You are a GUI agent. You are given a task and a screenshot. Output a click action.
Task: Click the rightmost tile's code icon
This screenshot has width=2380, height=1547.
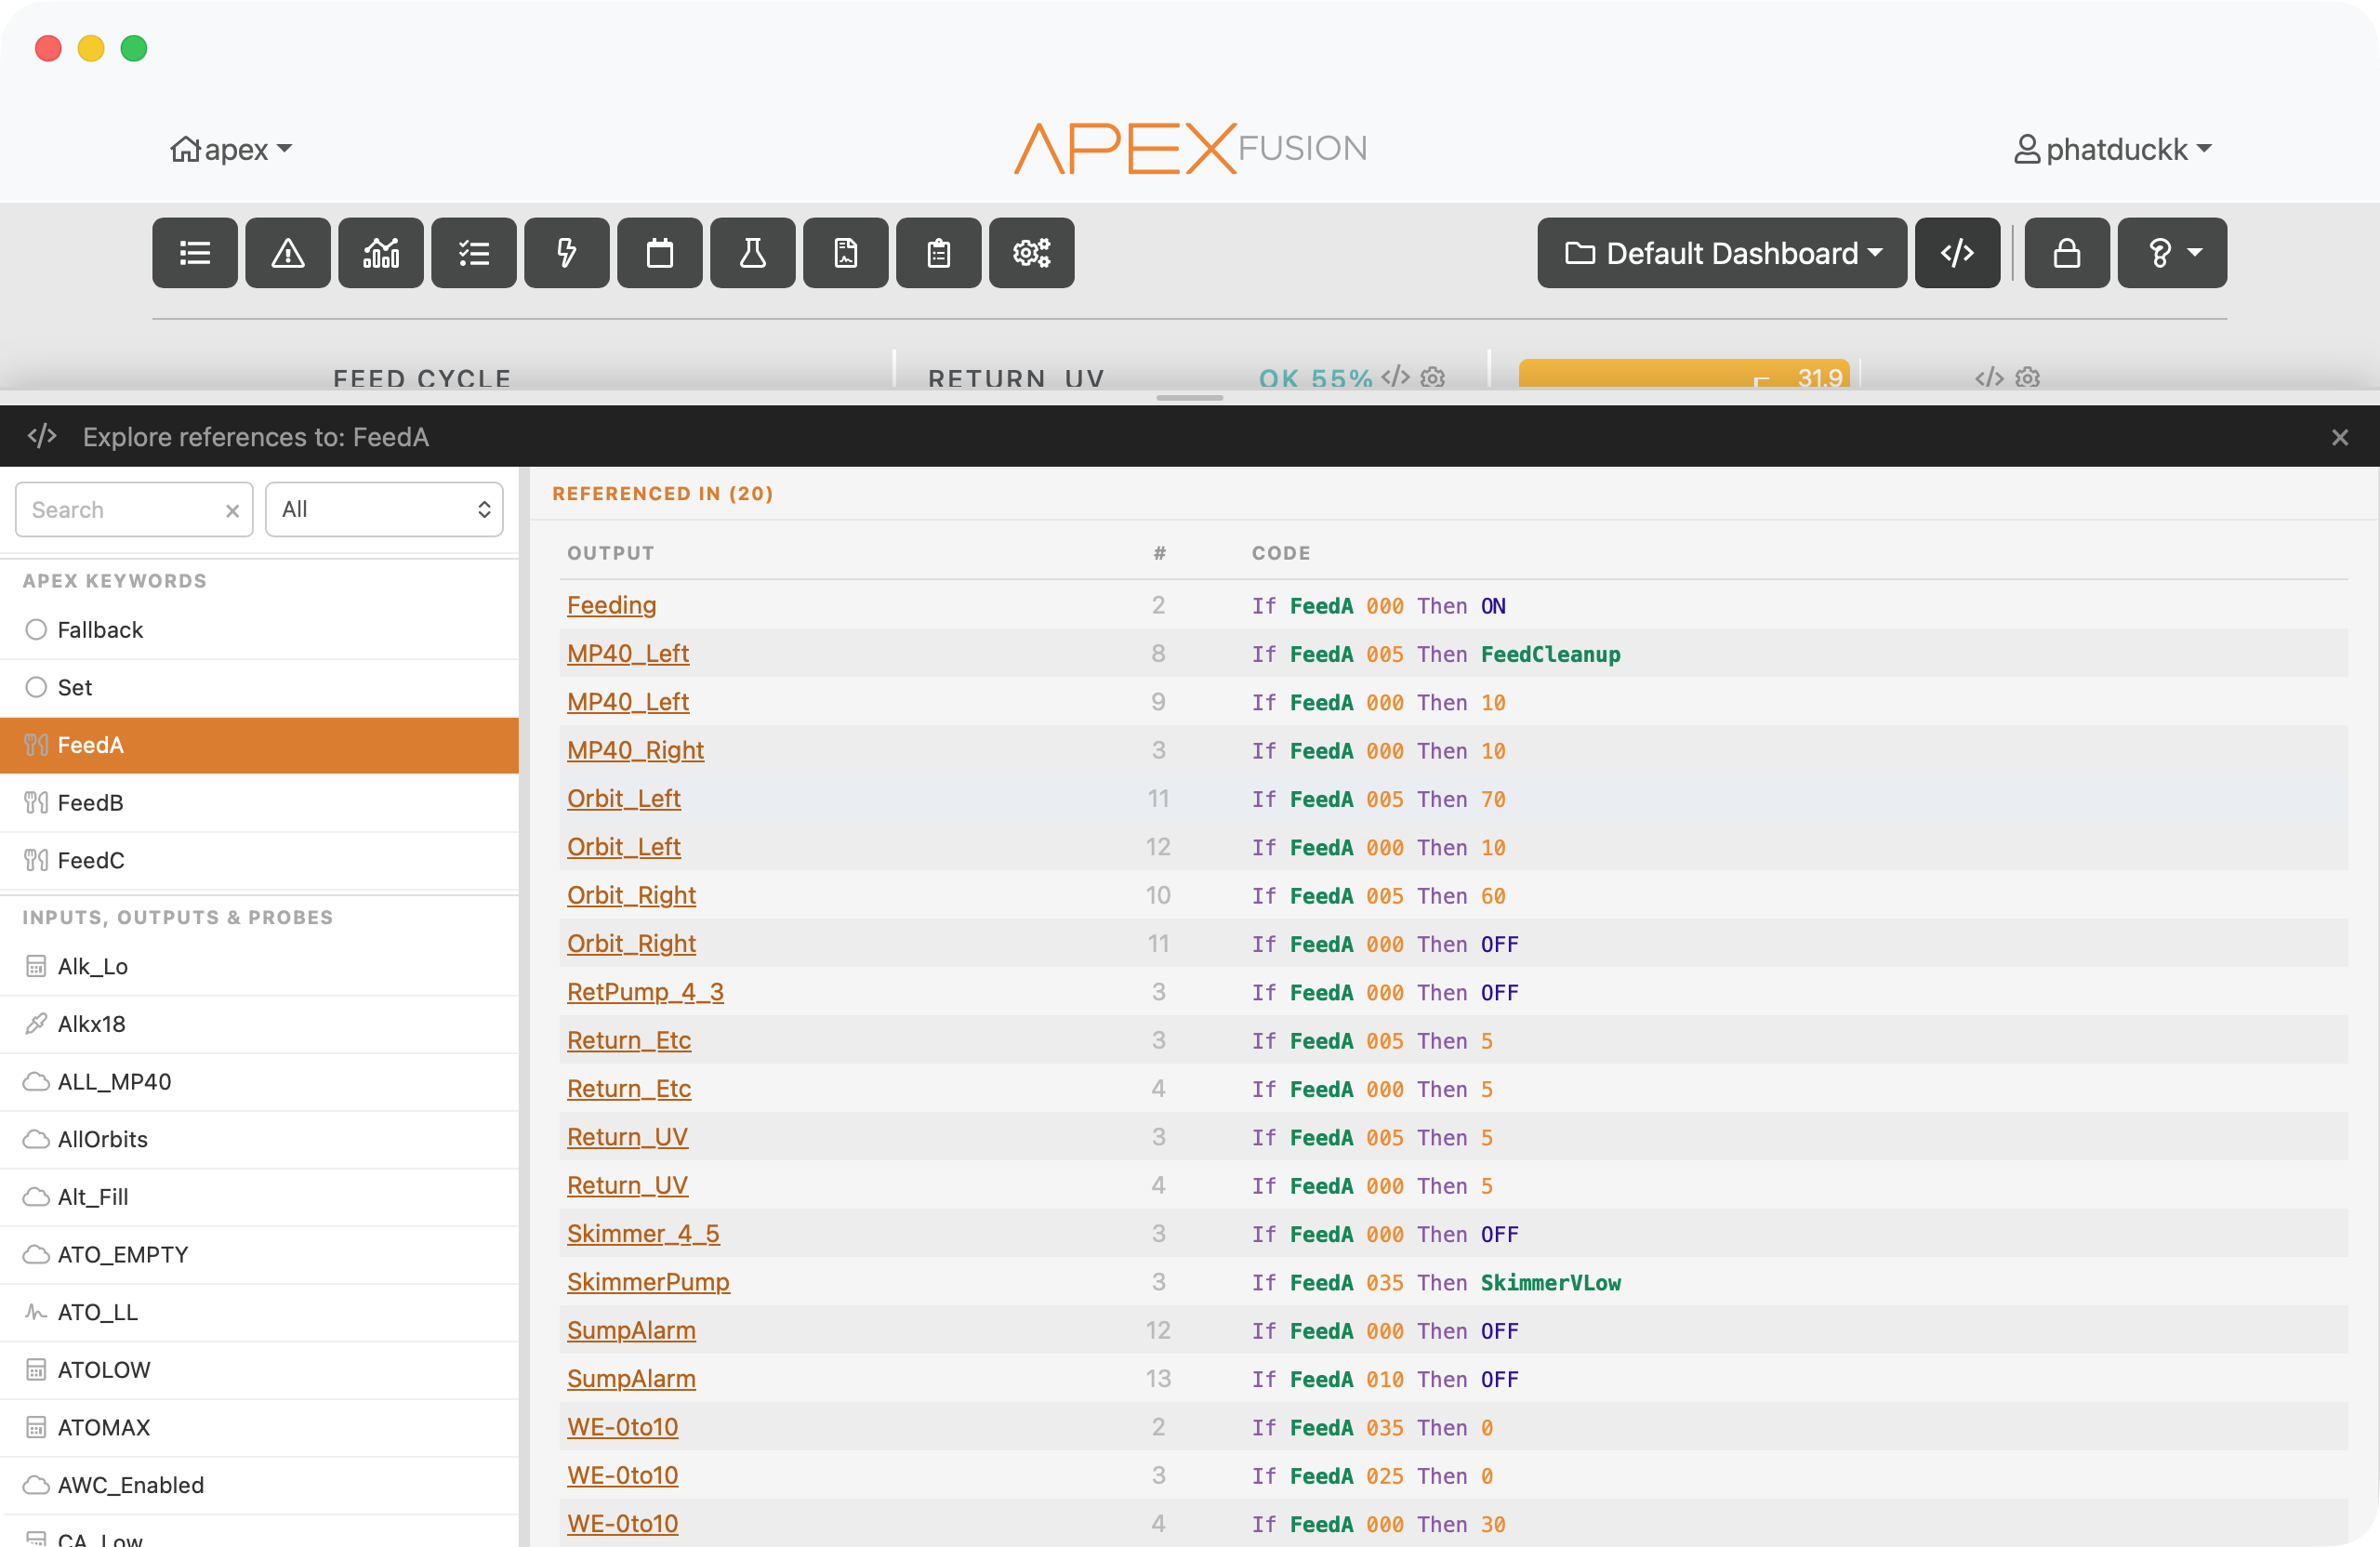pyautogui.click(x=1990, y=377)
